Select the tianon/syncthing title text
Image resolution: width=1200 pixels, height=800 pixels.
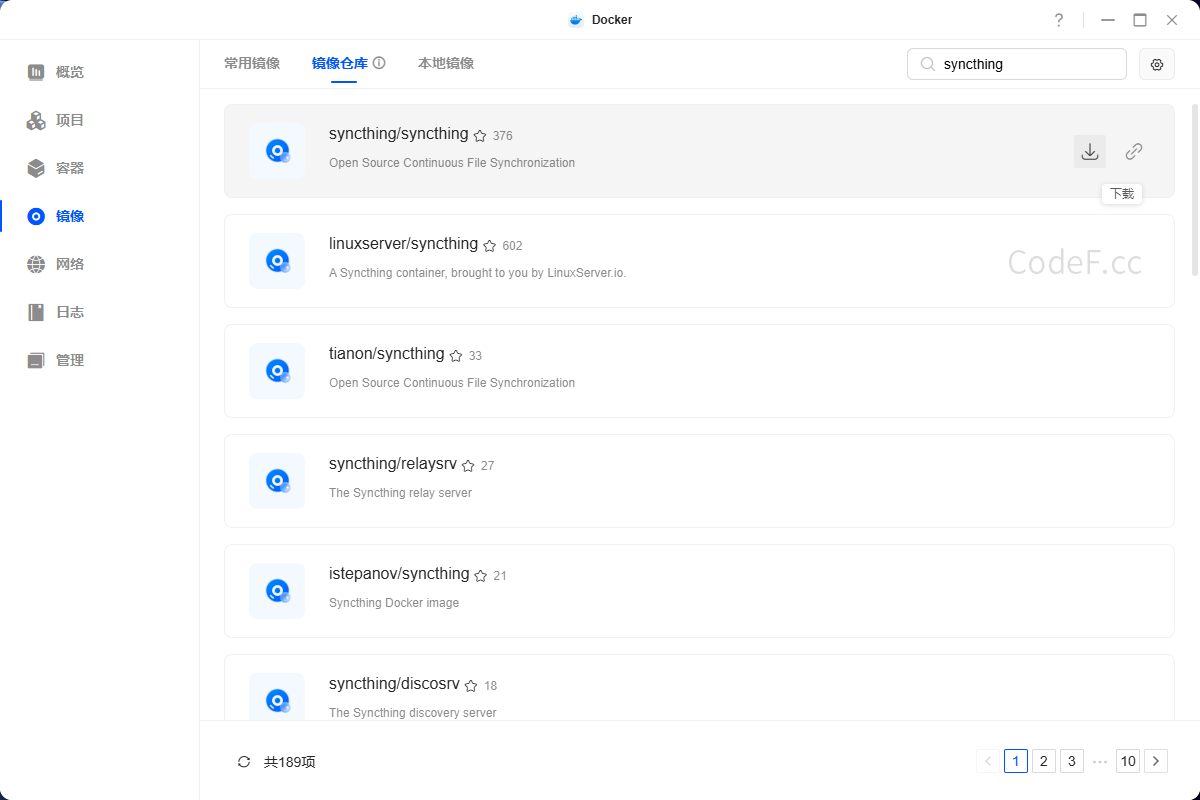click(387, 354)
